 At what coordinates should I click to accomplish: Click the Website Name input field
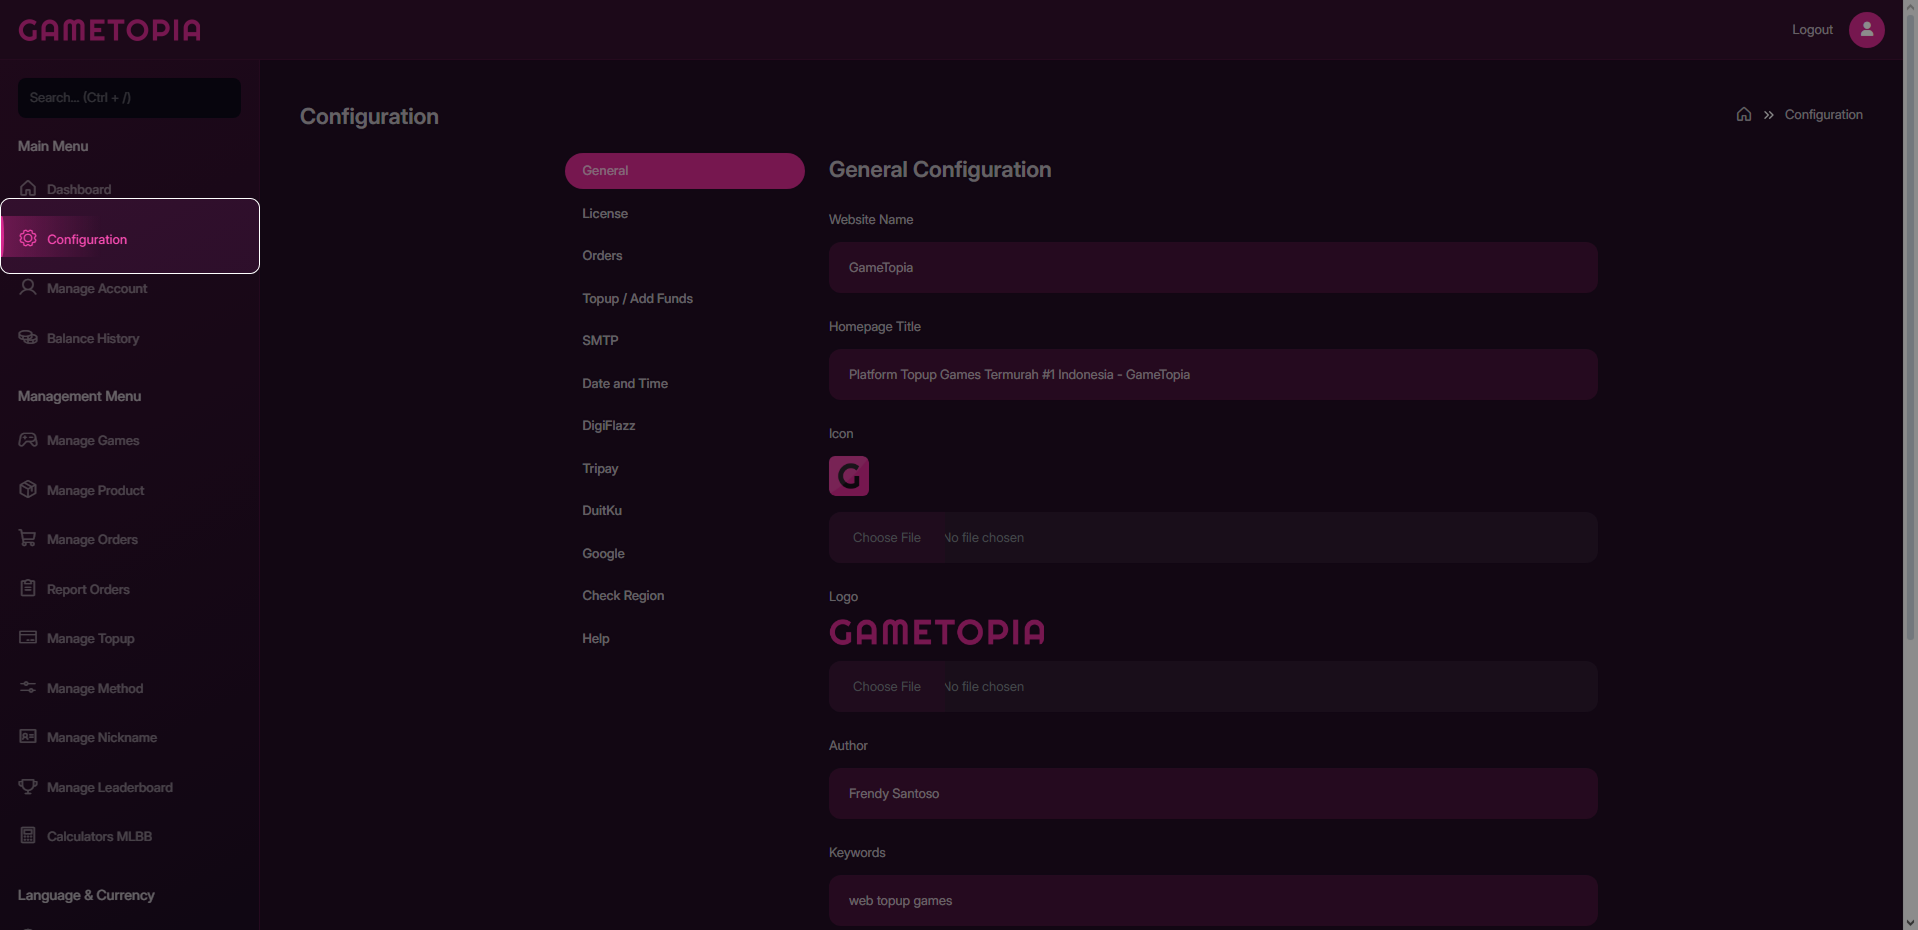pos(1213,268)
